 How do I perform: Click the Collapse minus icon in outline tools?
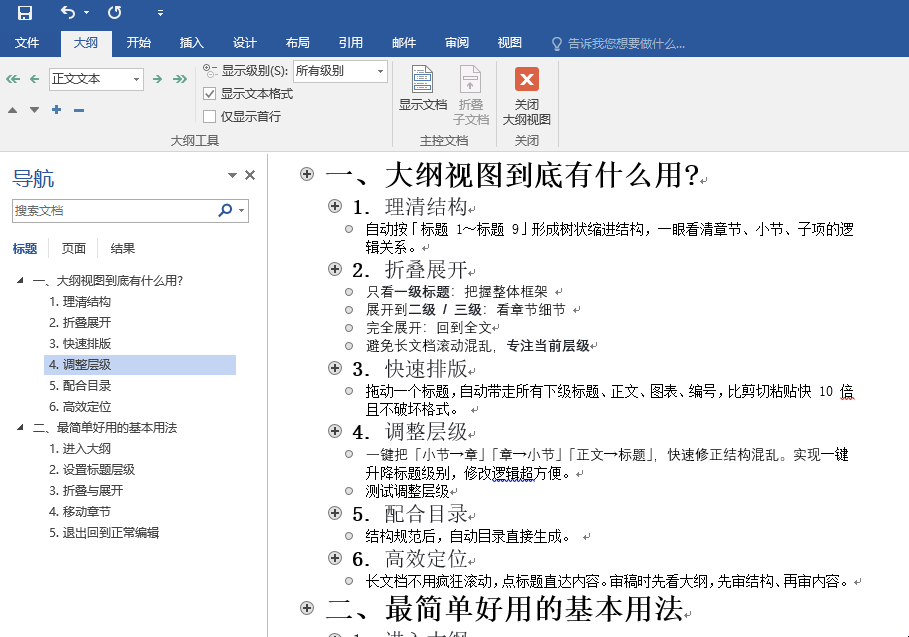pos(78,110)
